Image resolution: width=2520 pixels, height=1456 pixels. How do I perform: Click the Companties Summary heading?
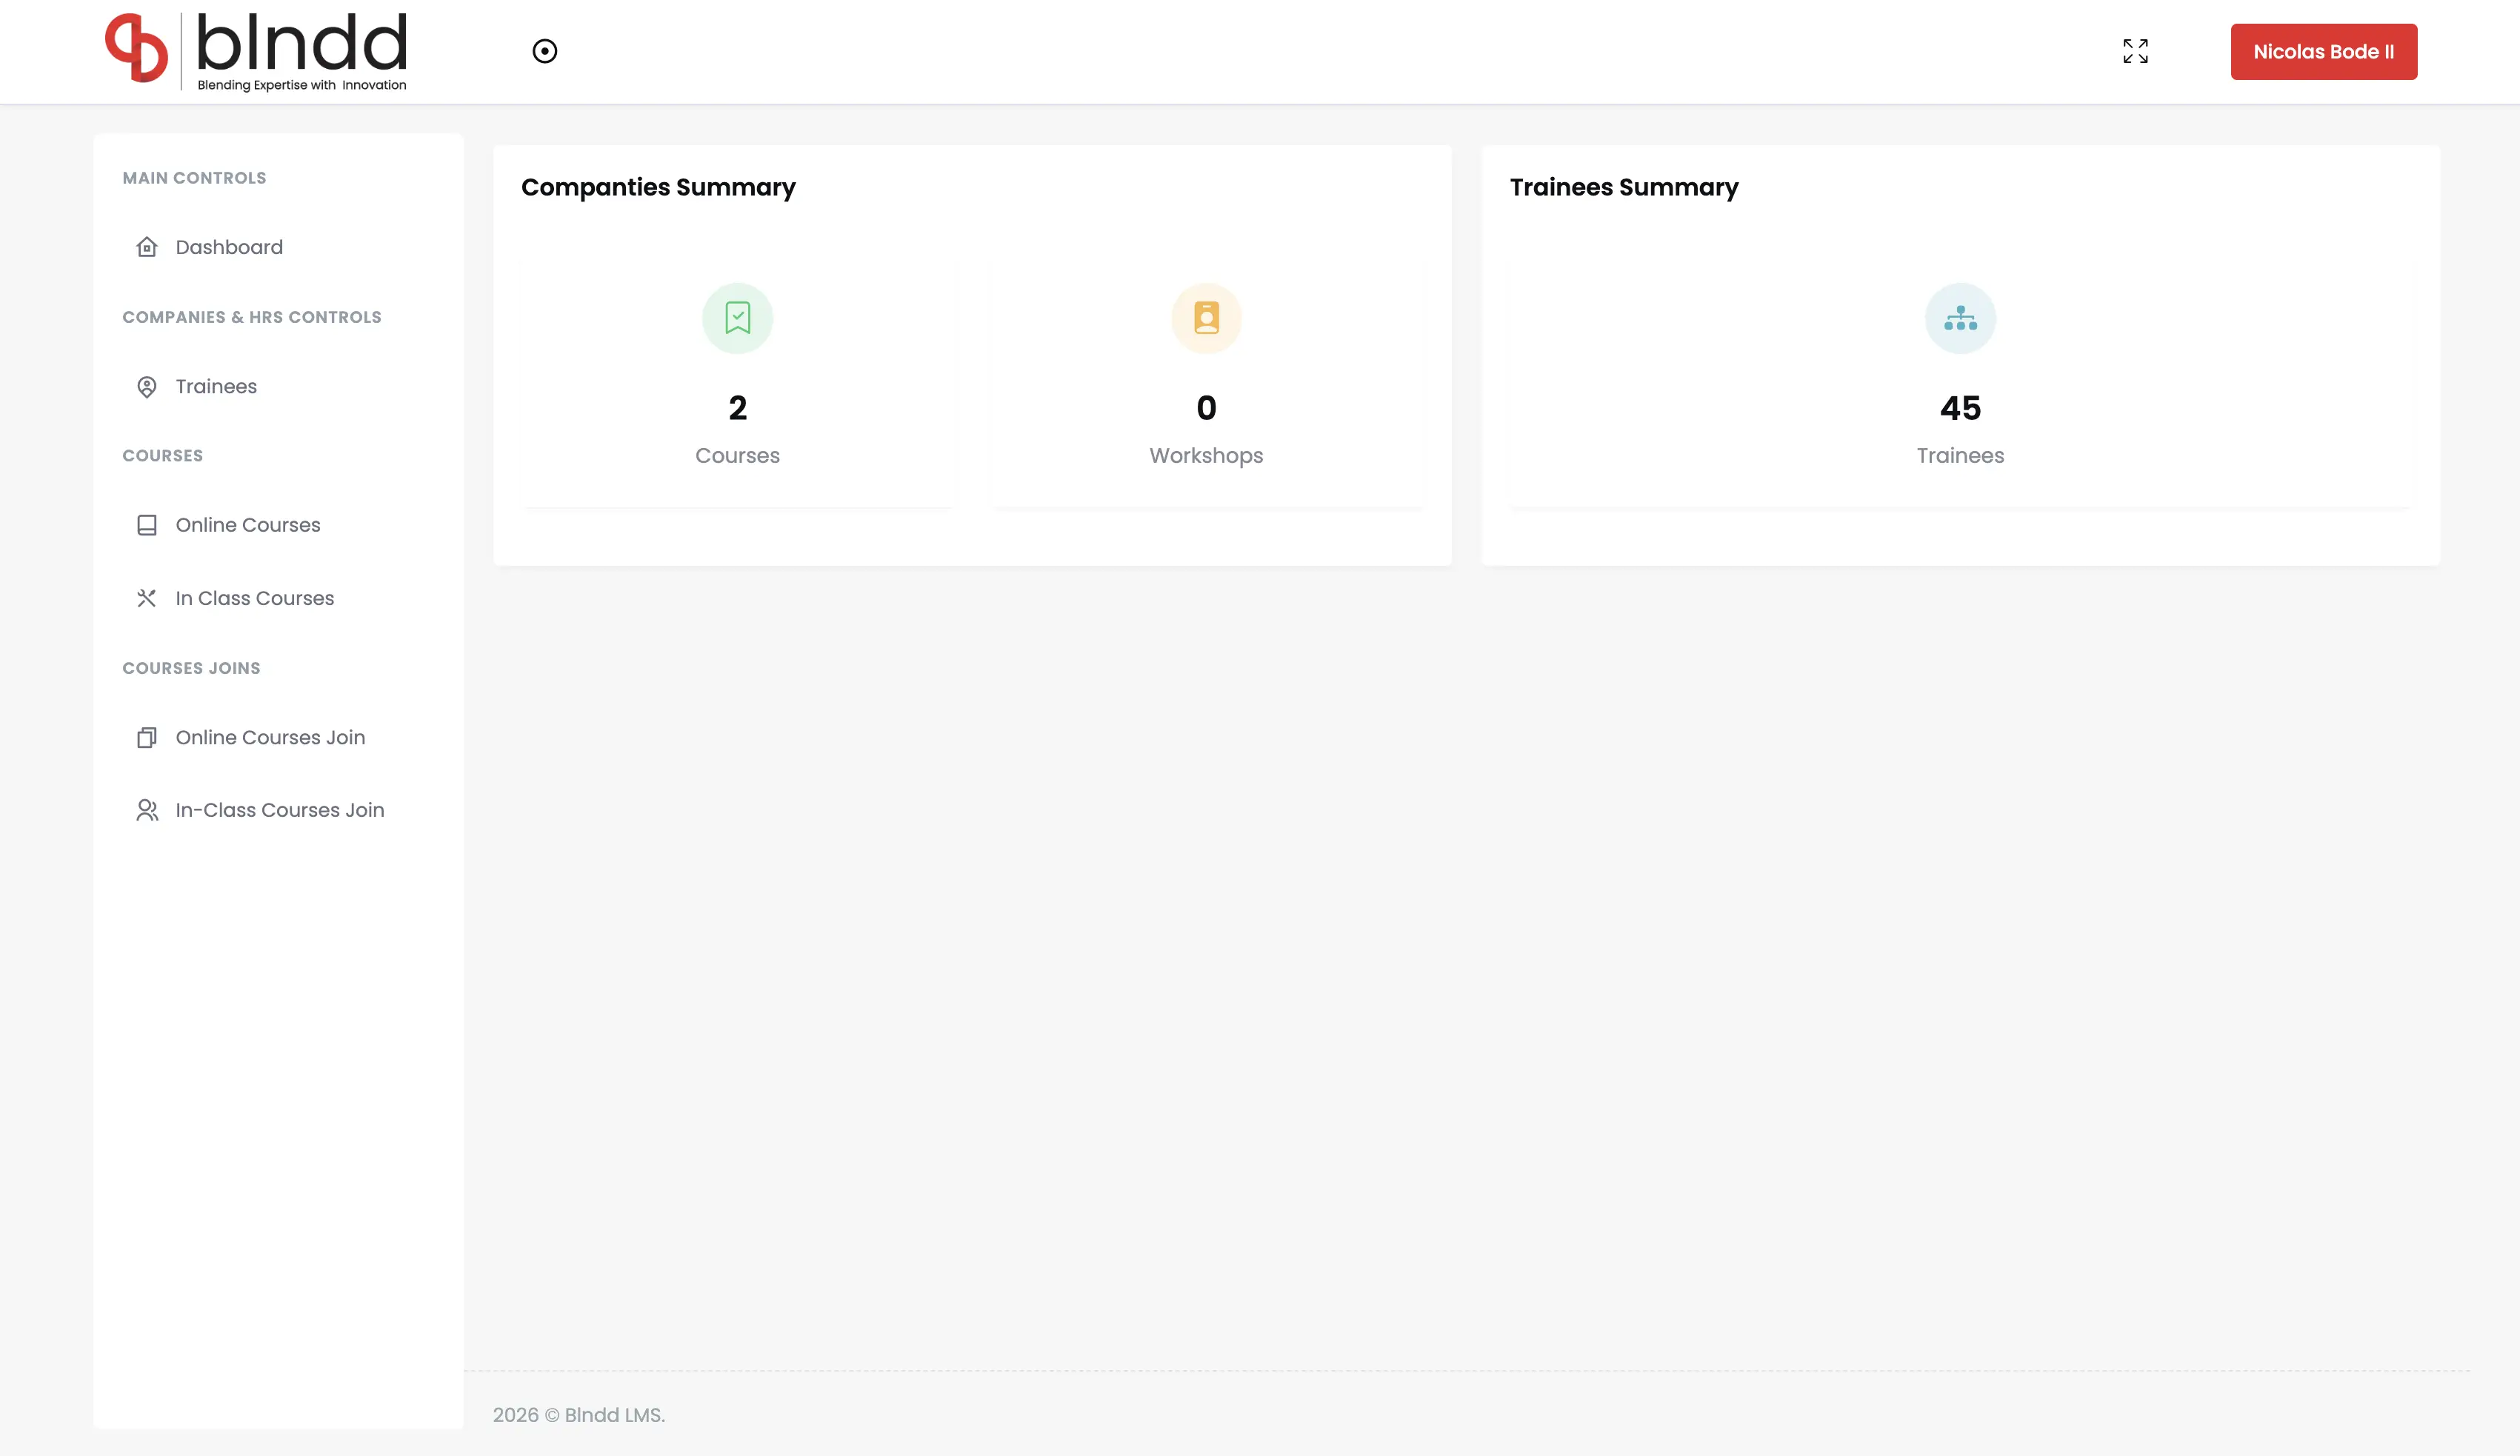658,188
